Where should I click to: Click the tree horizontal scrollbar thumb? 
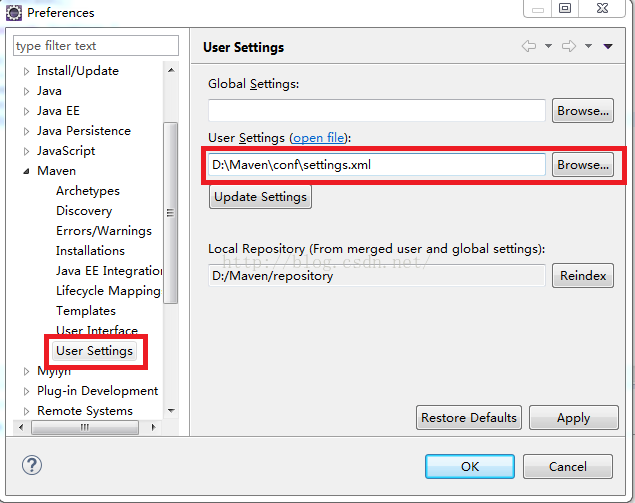click(85, 427)
